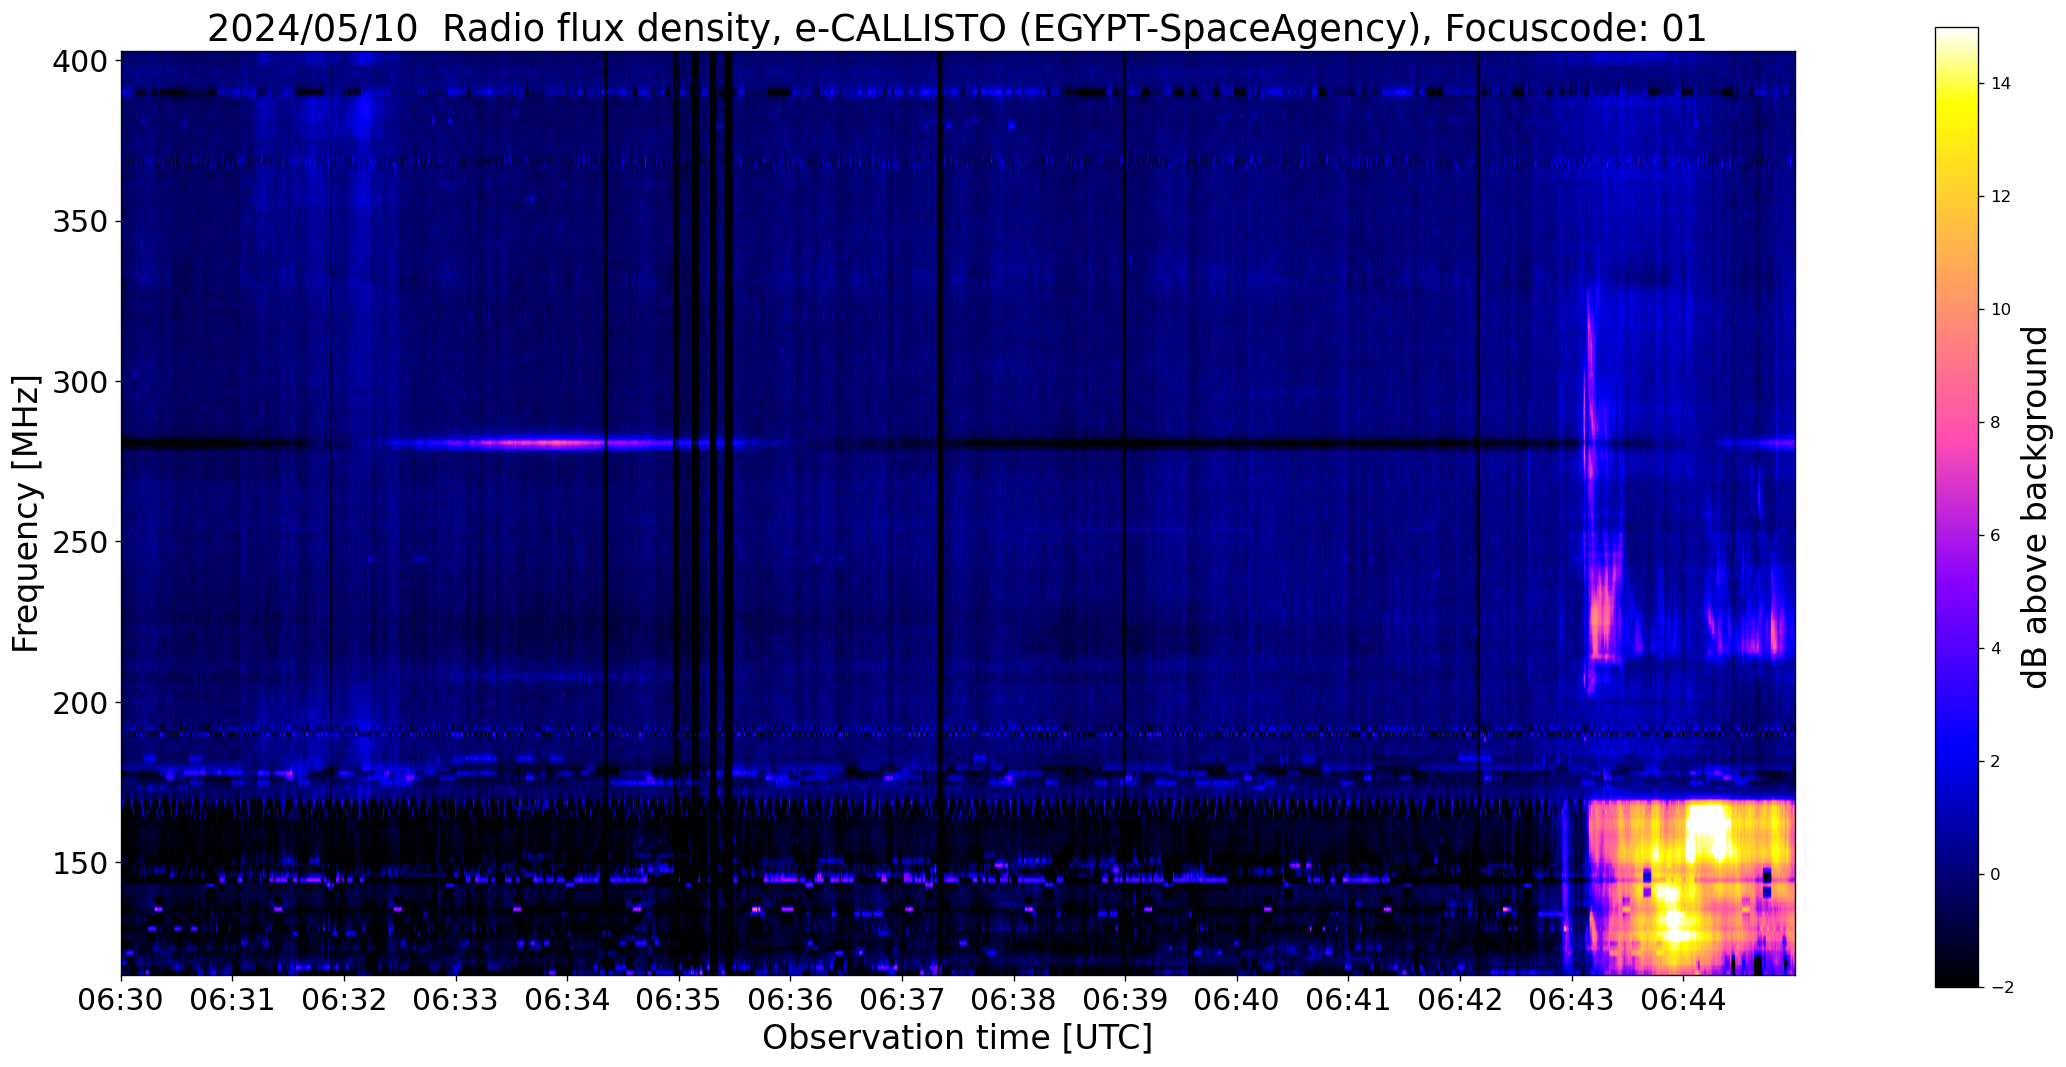Click the colorbar tick label 8
This screenshot has height=1067, width=2066.
click(x=1996, y=423)
